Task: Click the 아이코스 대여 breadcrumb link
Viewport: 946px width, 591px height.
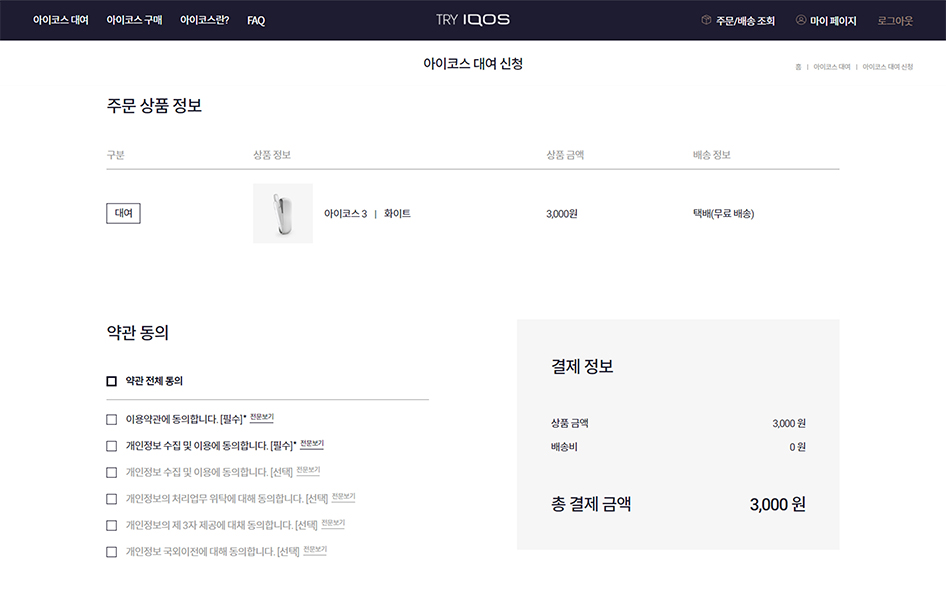Action: click(831, 67)
